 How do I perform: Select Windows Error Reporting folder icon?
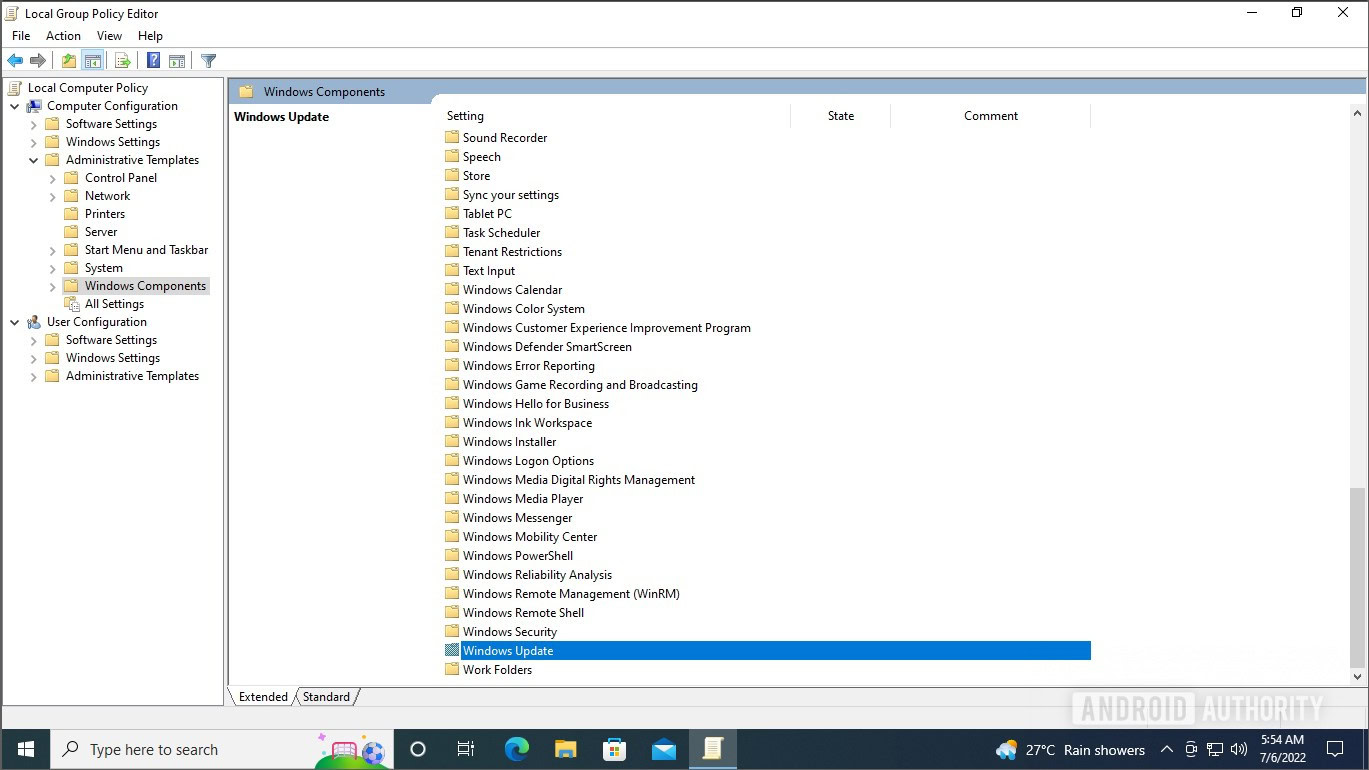pyautogui.click(x=452, y=365)
